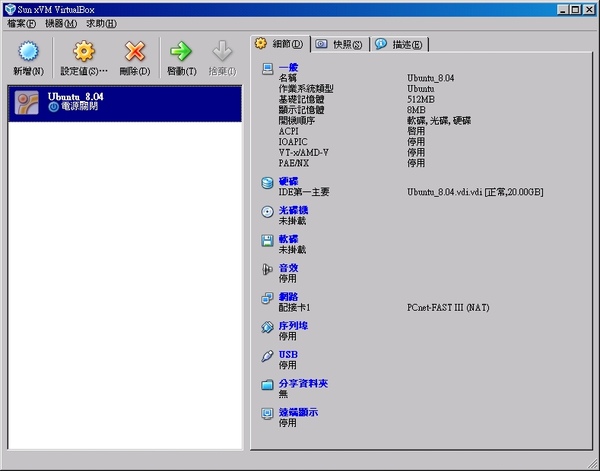Click the power-off status icon under Ubuntu_8.04
The image size is (600, 471).
54,107
